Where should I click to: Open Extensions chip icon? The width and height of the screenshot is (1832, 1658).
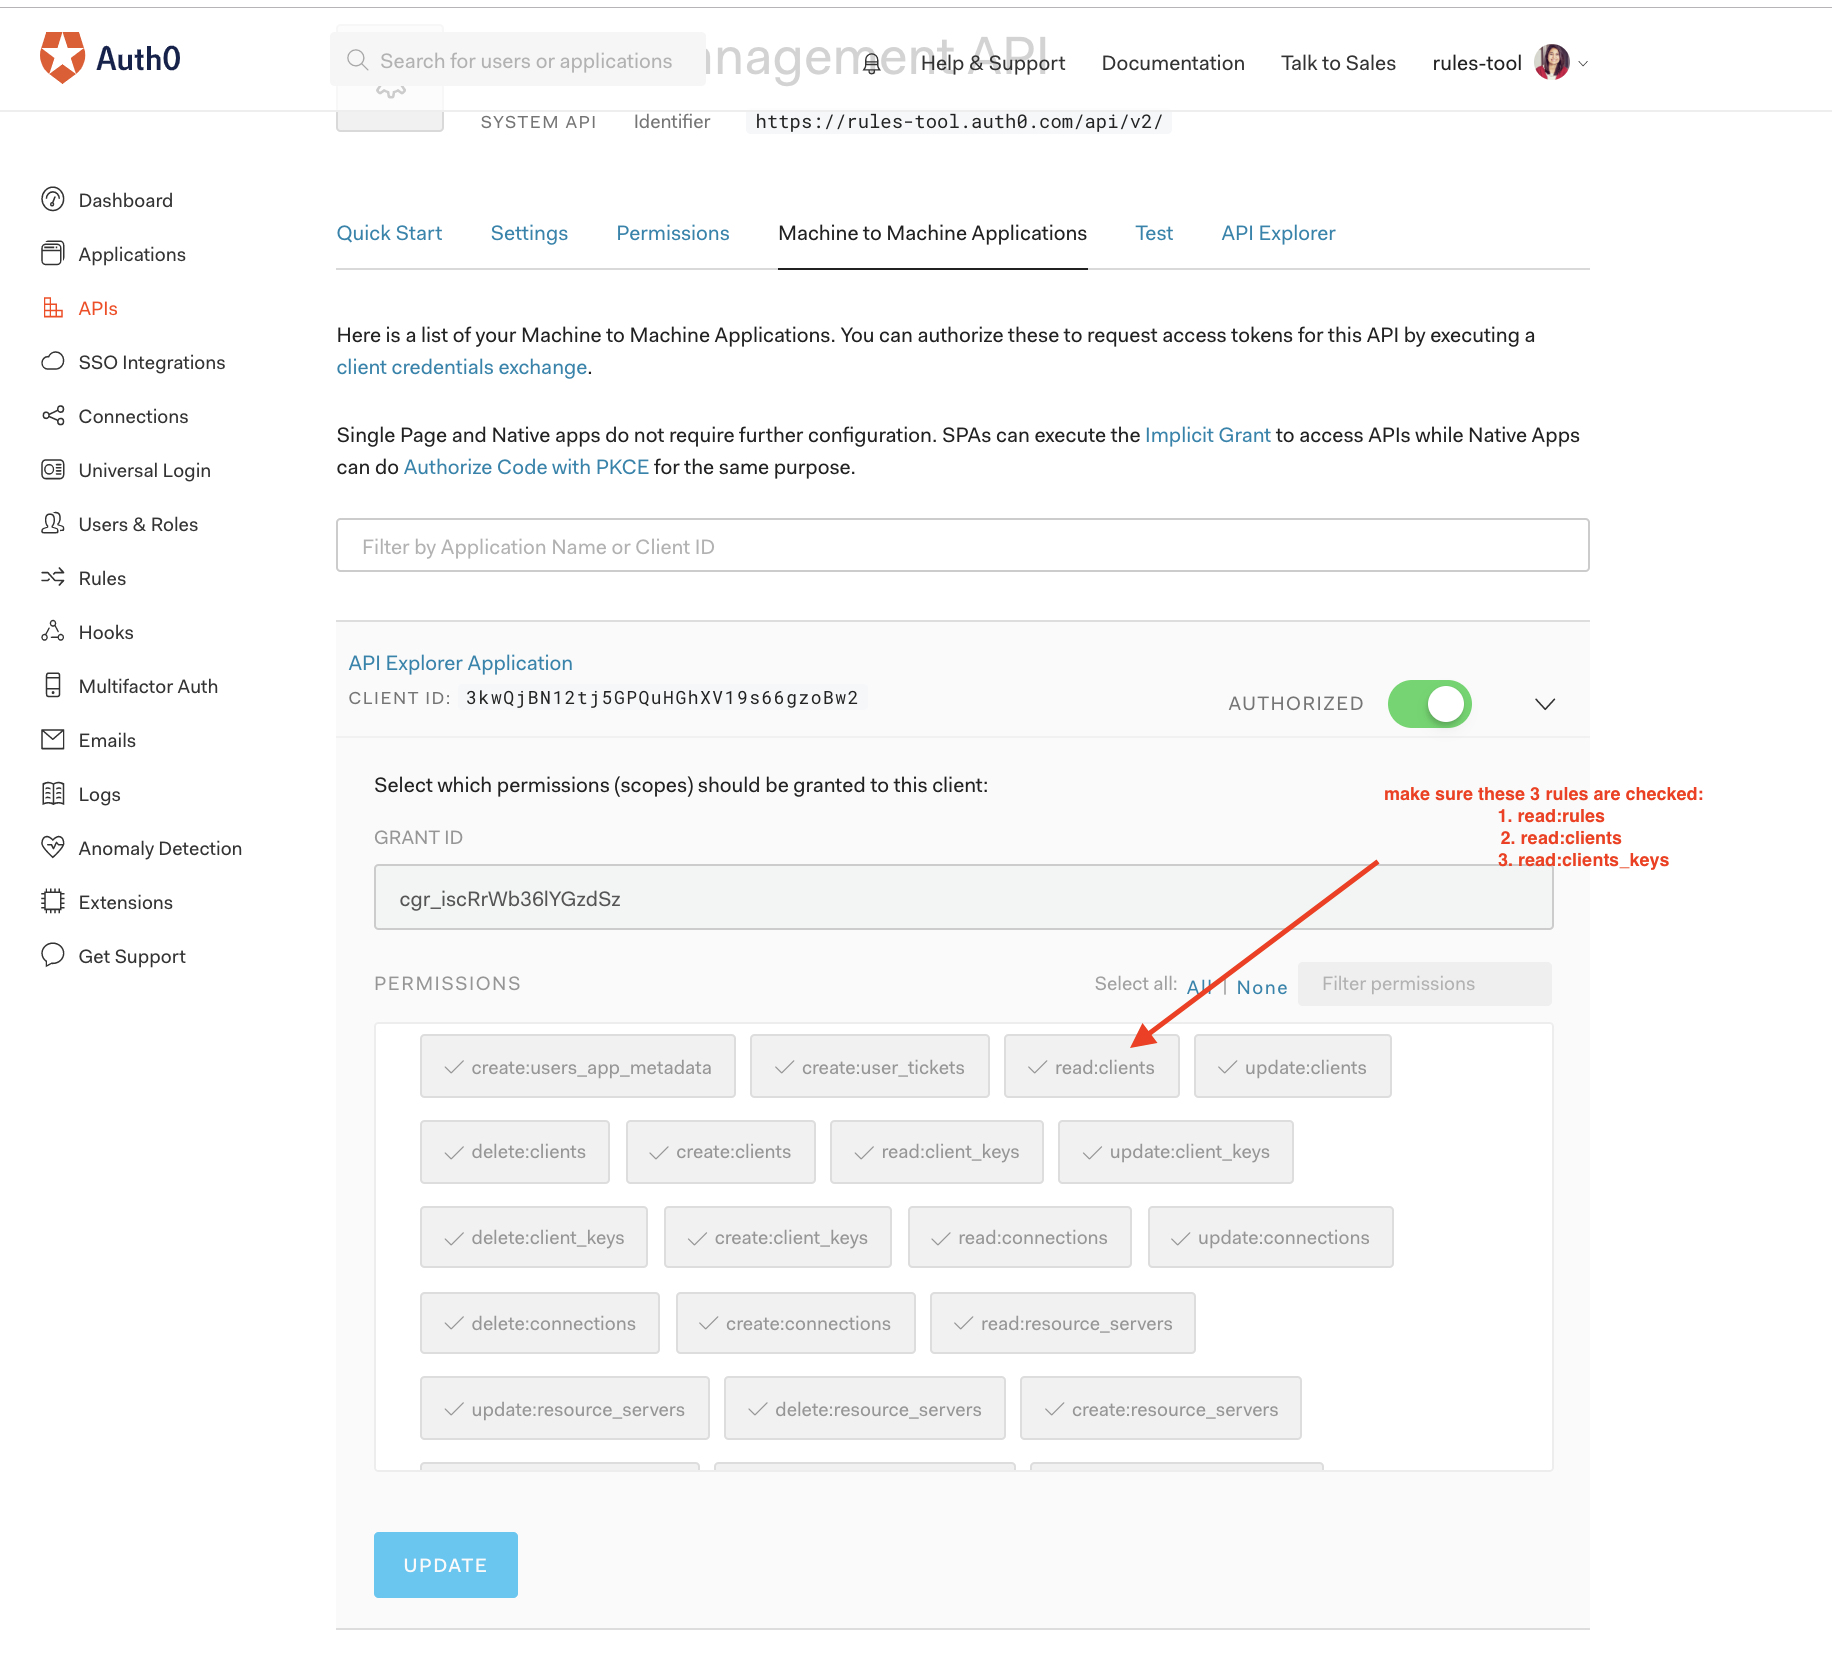[53, 902]
